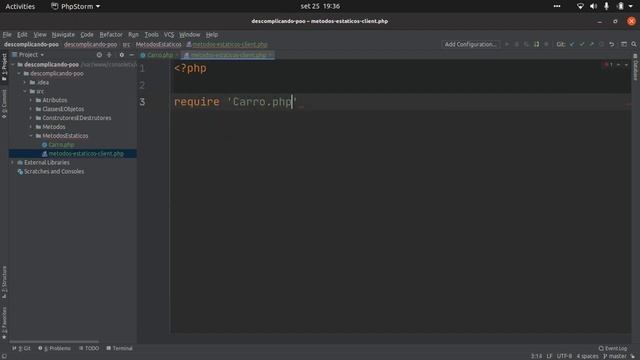
Task: Click the rollback undo arrow icon
Action: click(x=611, y=44)
